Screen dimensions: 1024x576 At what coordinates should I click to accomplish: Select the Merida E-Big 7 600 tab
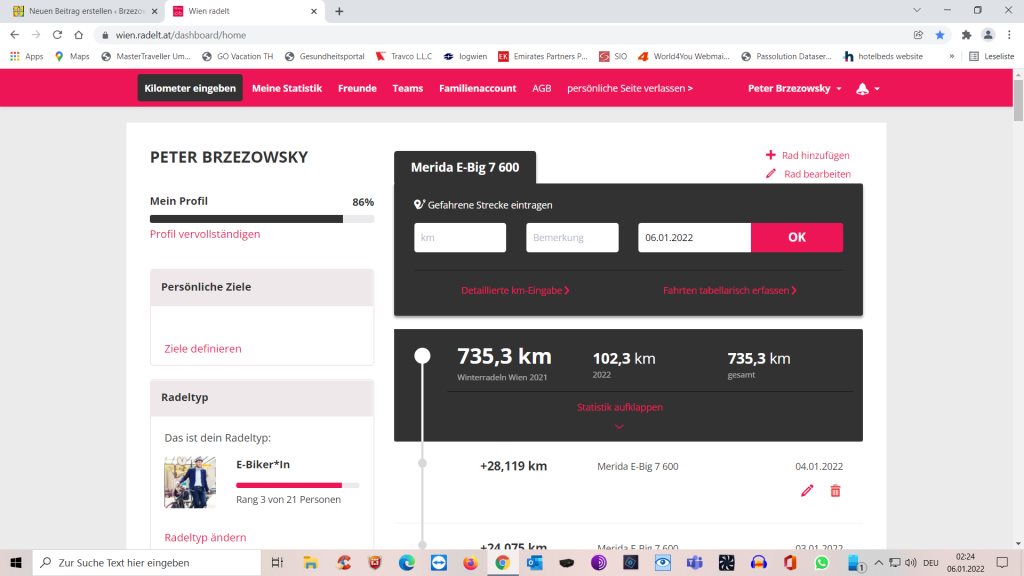[465, 167]
